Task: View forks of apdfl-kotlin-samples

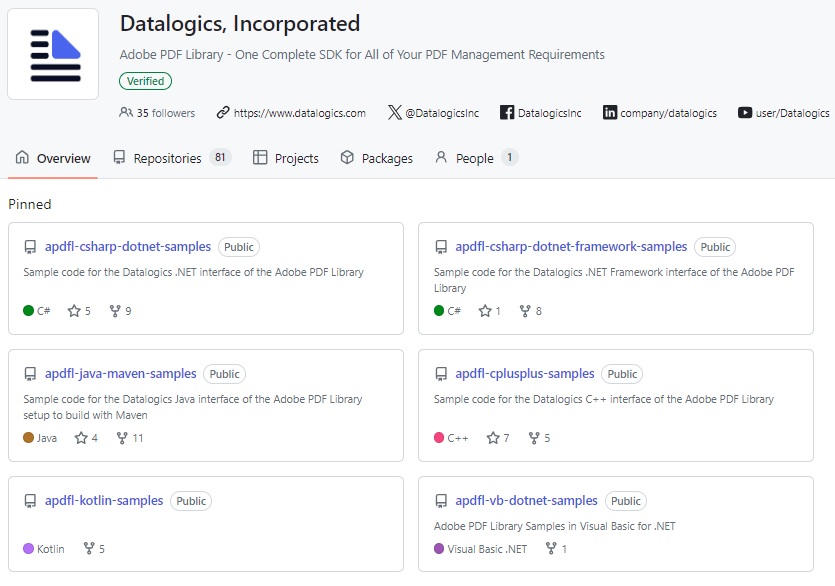Action: pos(95,549)
